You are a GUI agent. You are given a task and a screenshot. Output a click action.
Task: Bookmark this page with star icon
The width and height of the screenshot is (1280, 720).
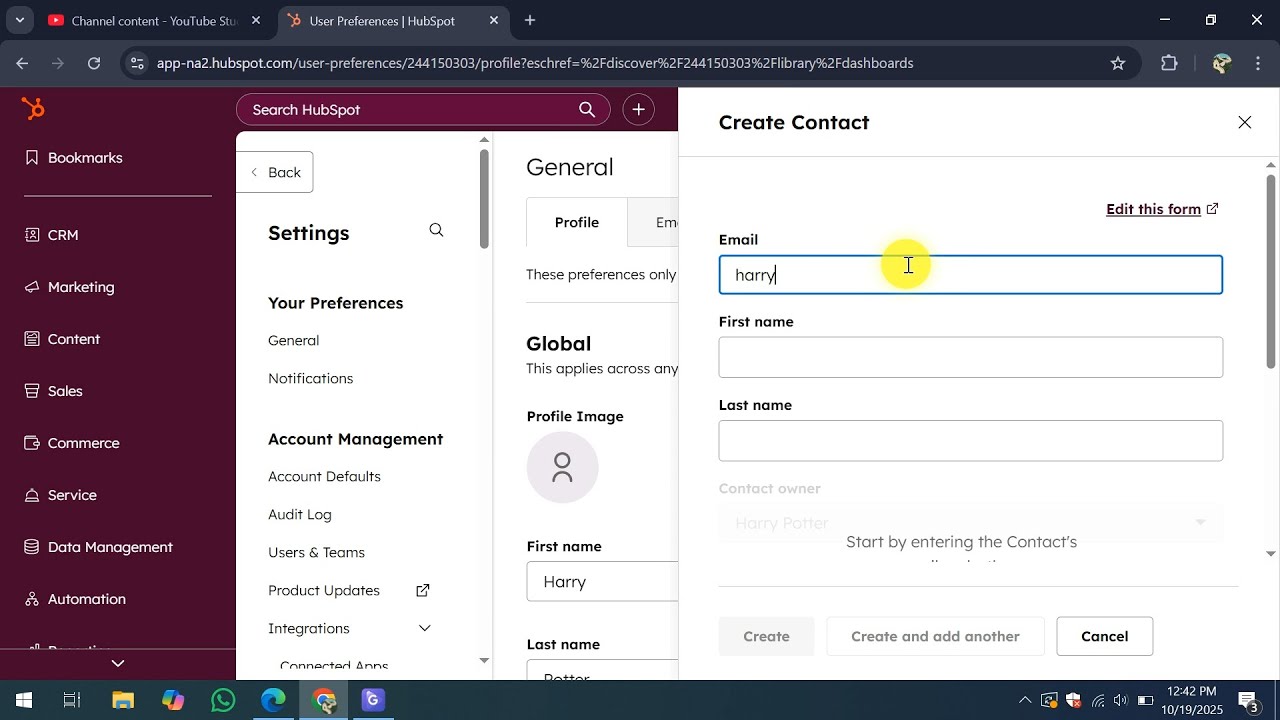[x=1118, y=63]
